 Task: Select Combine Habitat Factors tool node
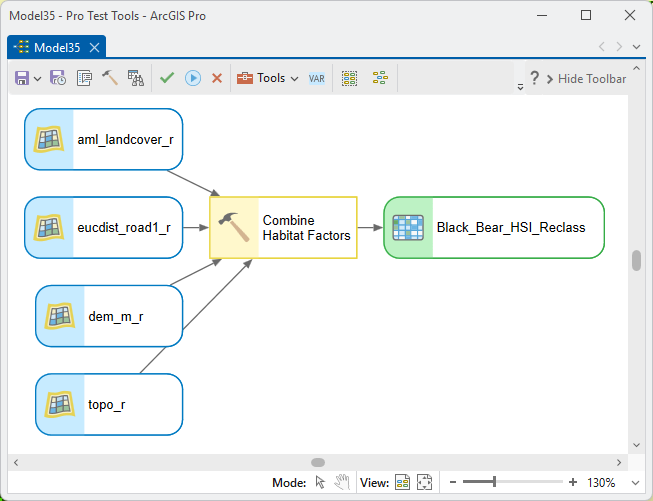pyautogui.click(x=283, y=227)
